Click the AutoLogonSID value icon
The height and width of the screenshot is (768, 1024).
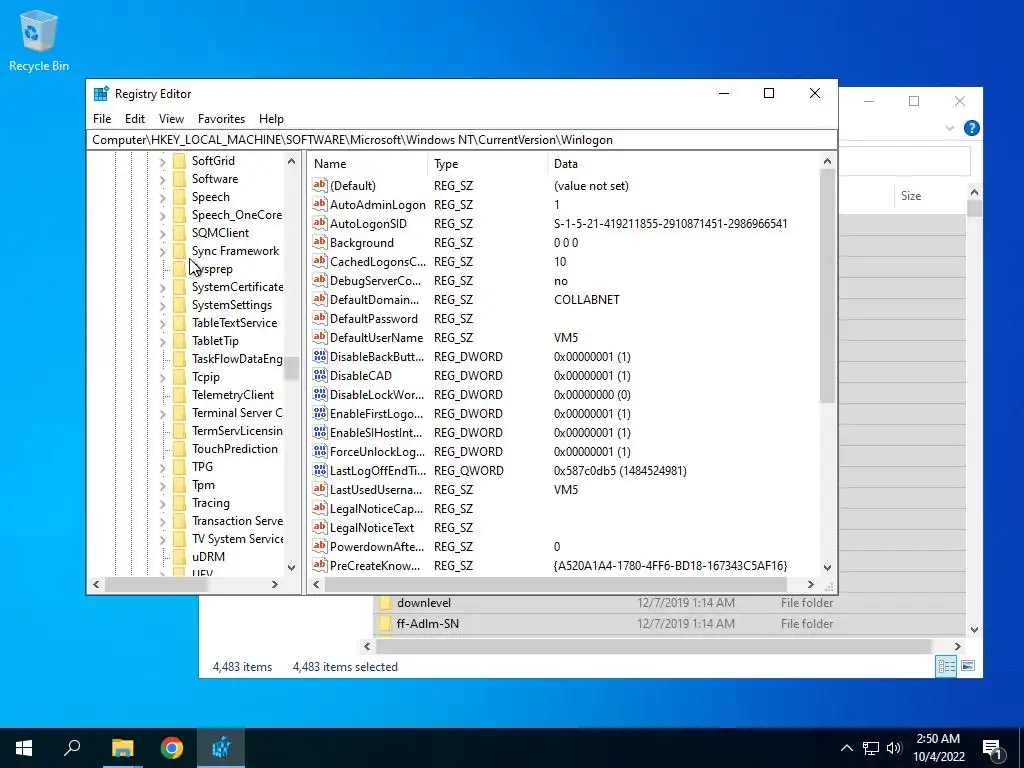(319, 223)
